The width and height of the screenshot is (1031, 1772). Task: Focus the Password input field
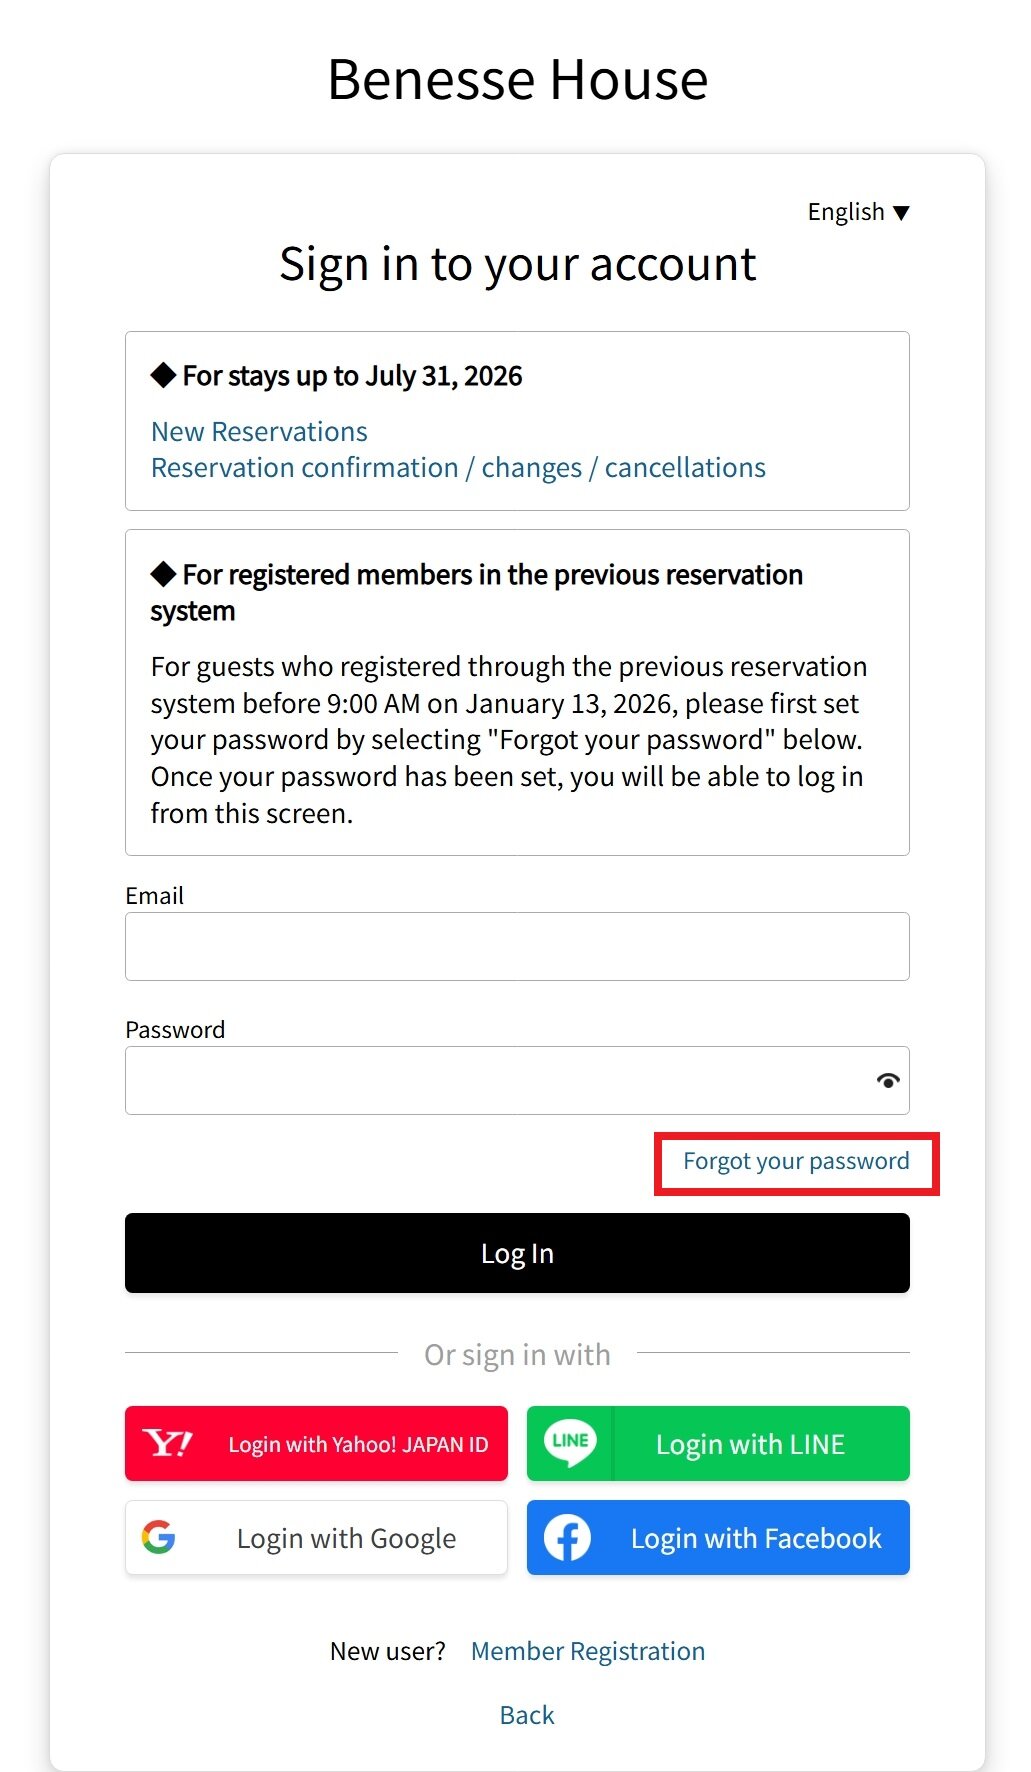497,1080
